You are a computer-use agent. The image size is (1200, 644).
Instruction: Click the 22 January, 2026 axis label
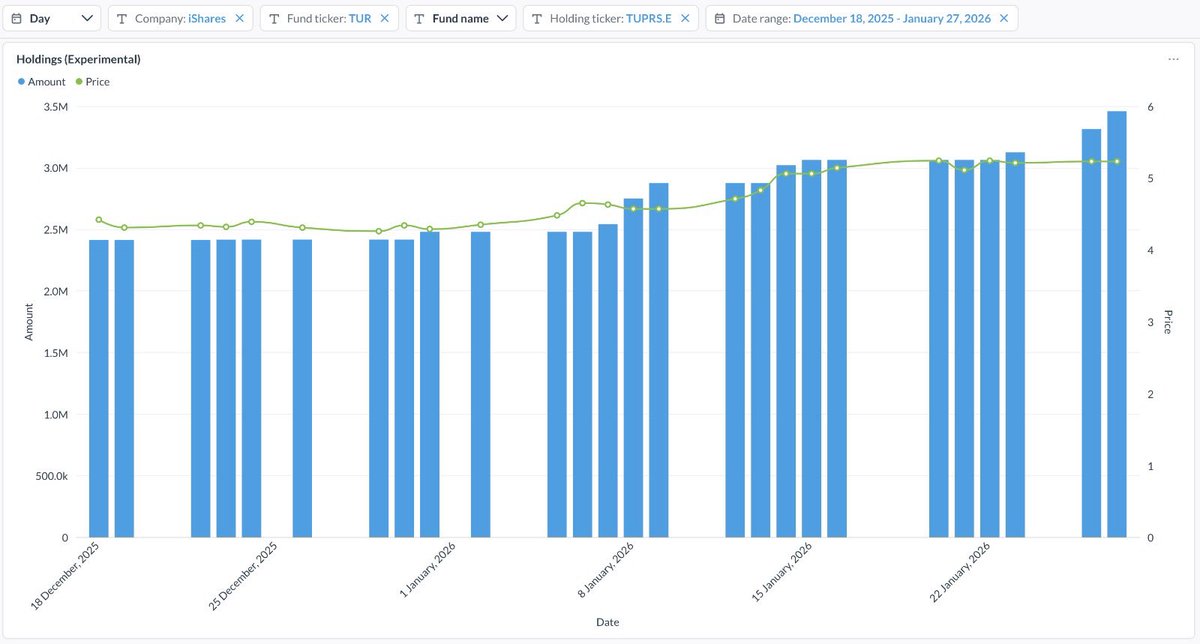(960, 571)
